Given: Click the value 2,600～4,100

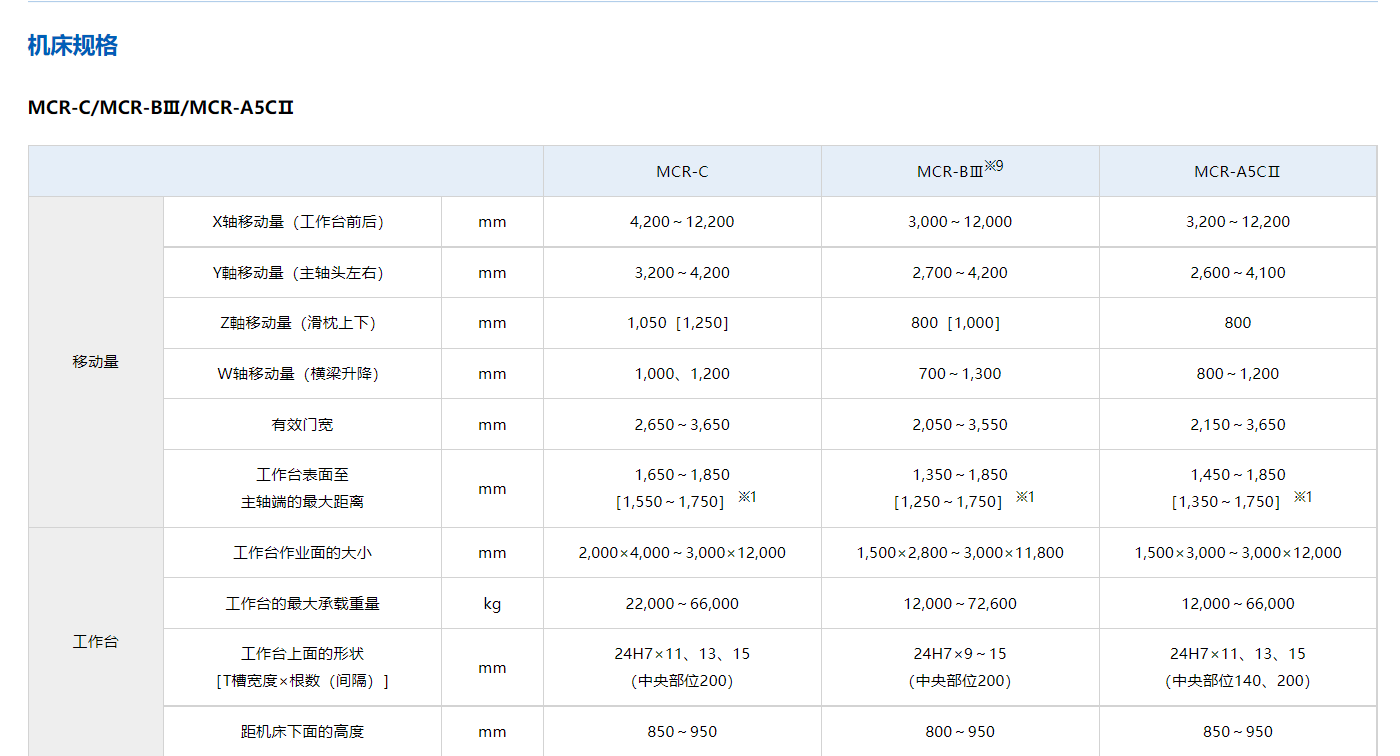Looking at the screenshot, I should click(1238, 272).
